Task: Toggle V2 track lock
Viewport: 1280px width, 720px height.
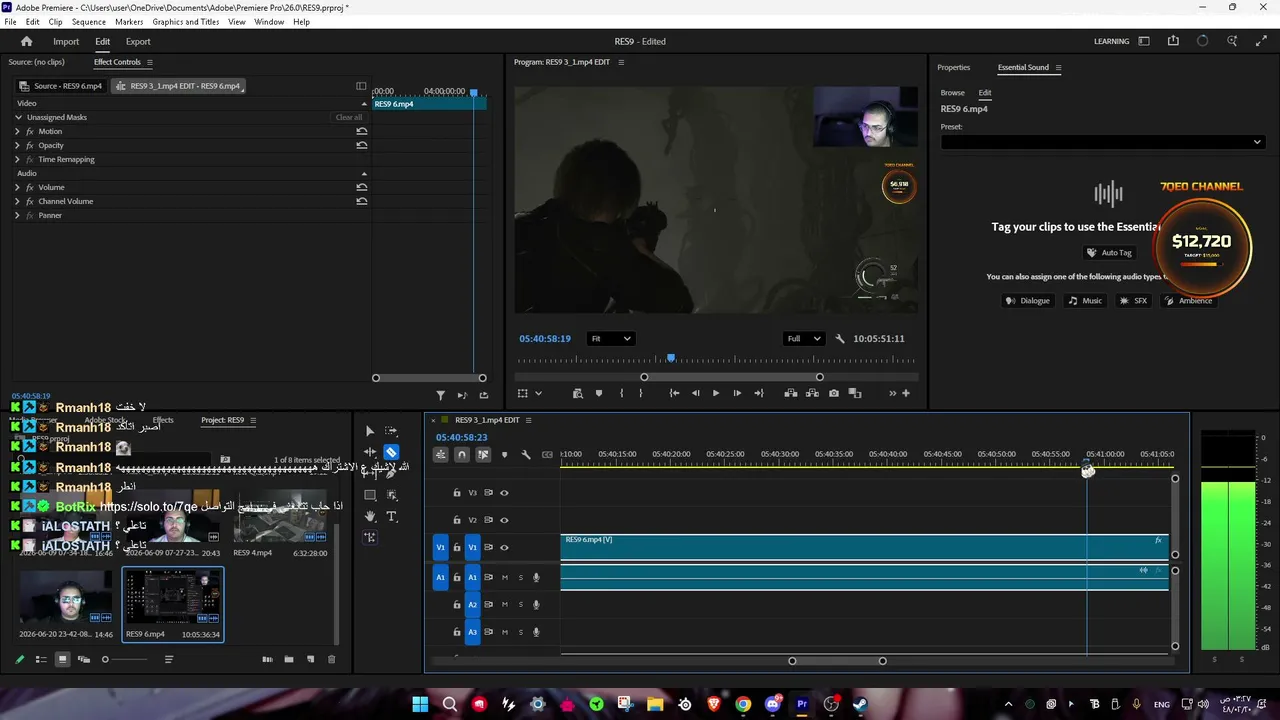Action: click(x=457, y=520)
